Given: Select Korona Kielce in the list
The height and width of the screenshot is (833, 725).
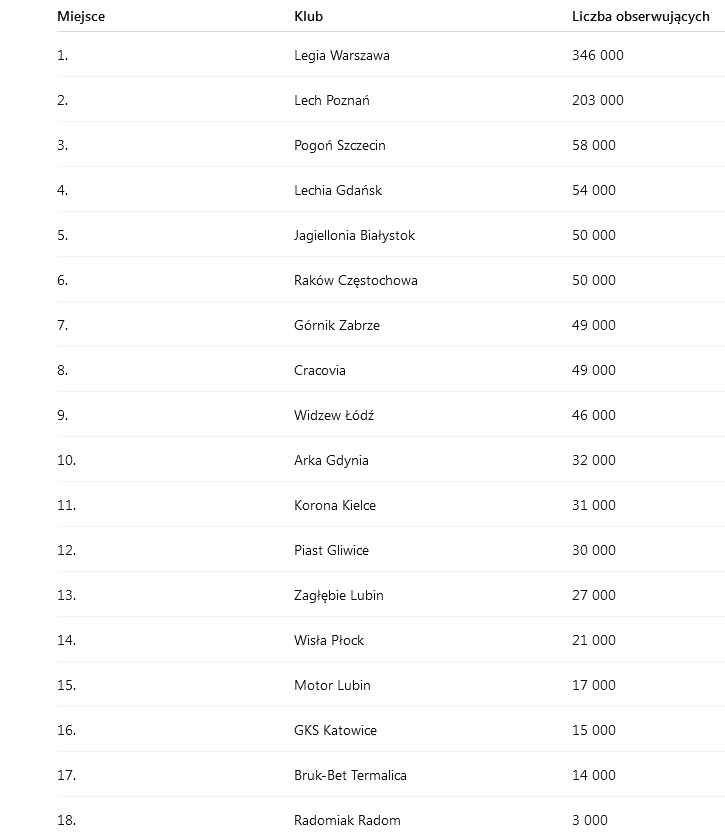Looking at the screenshot, I should (x=335, y=506).
